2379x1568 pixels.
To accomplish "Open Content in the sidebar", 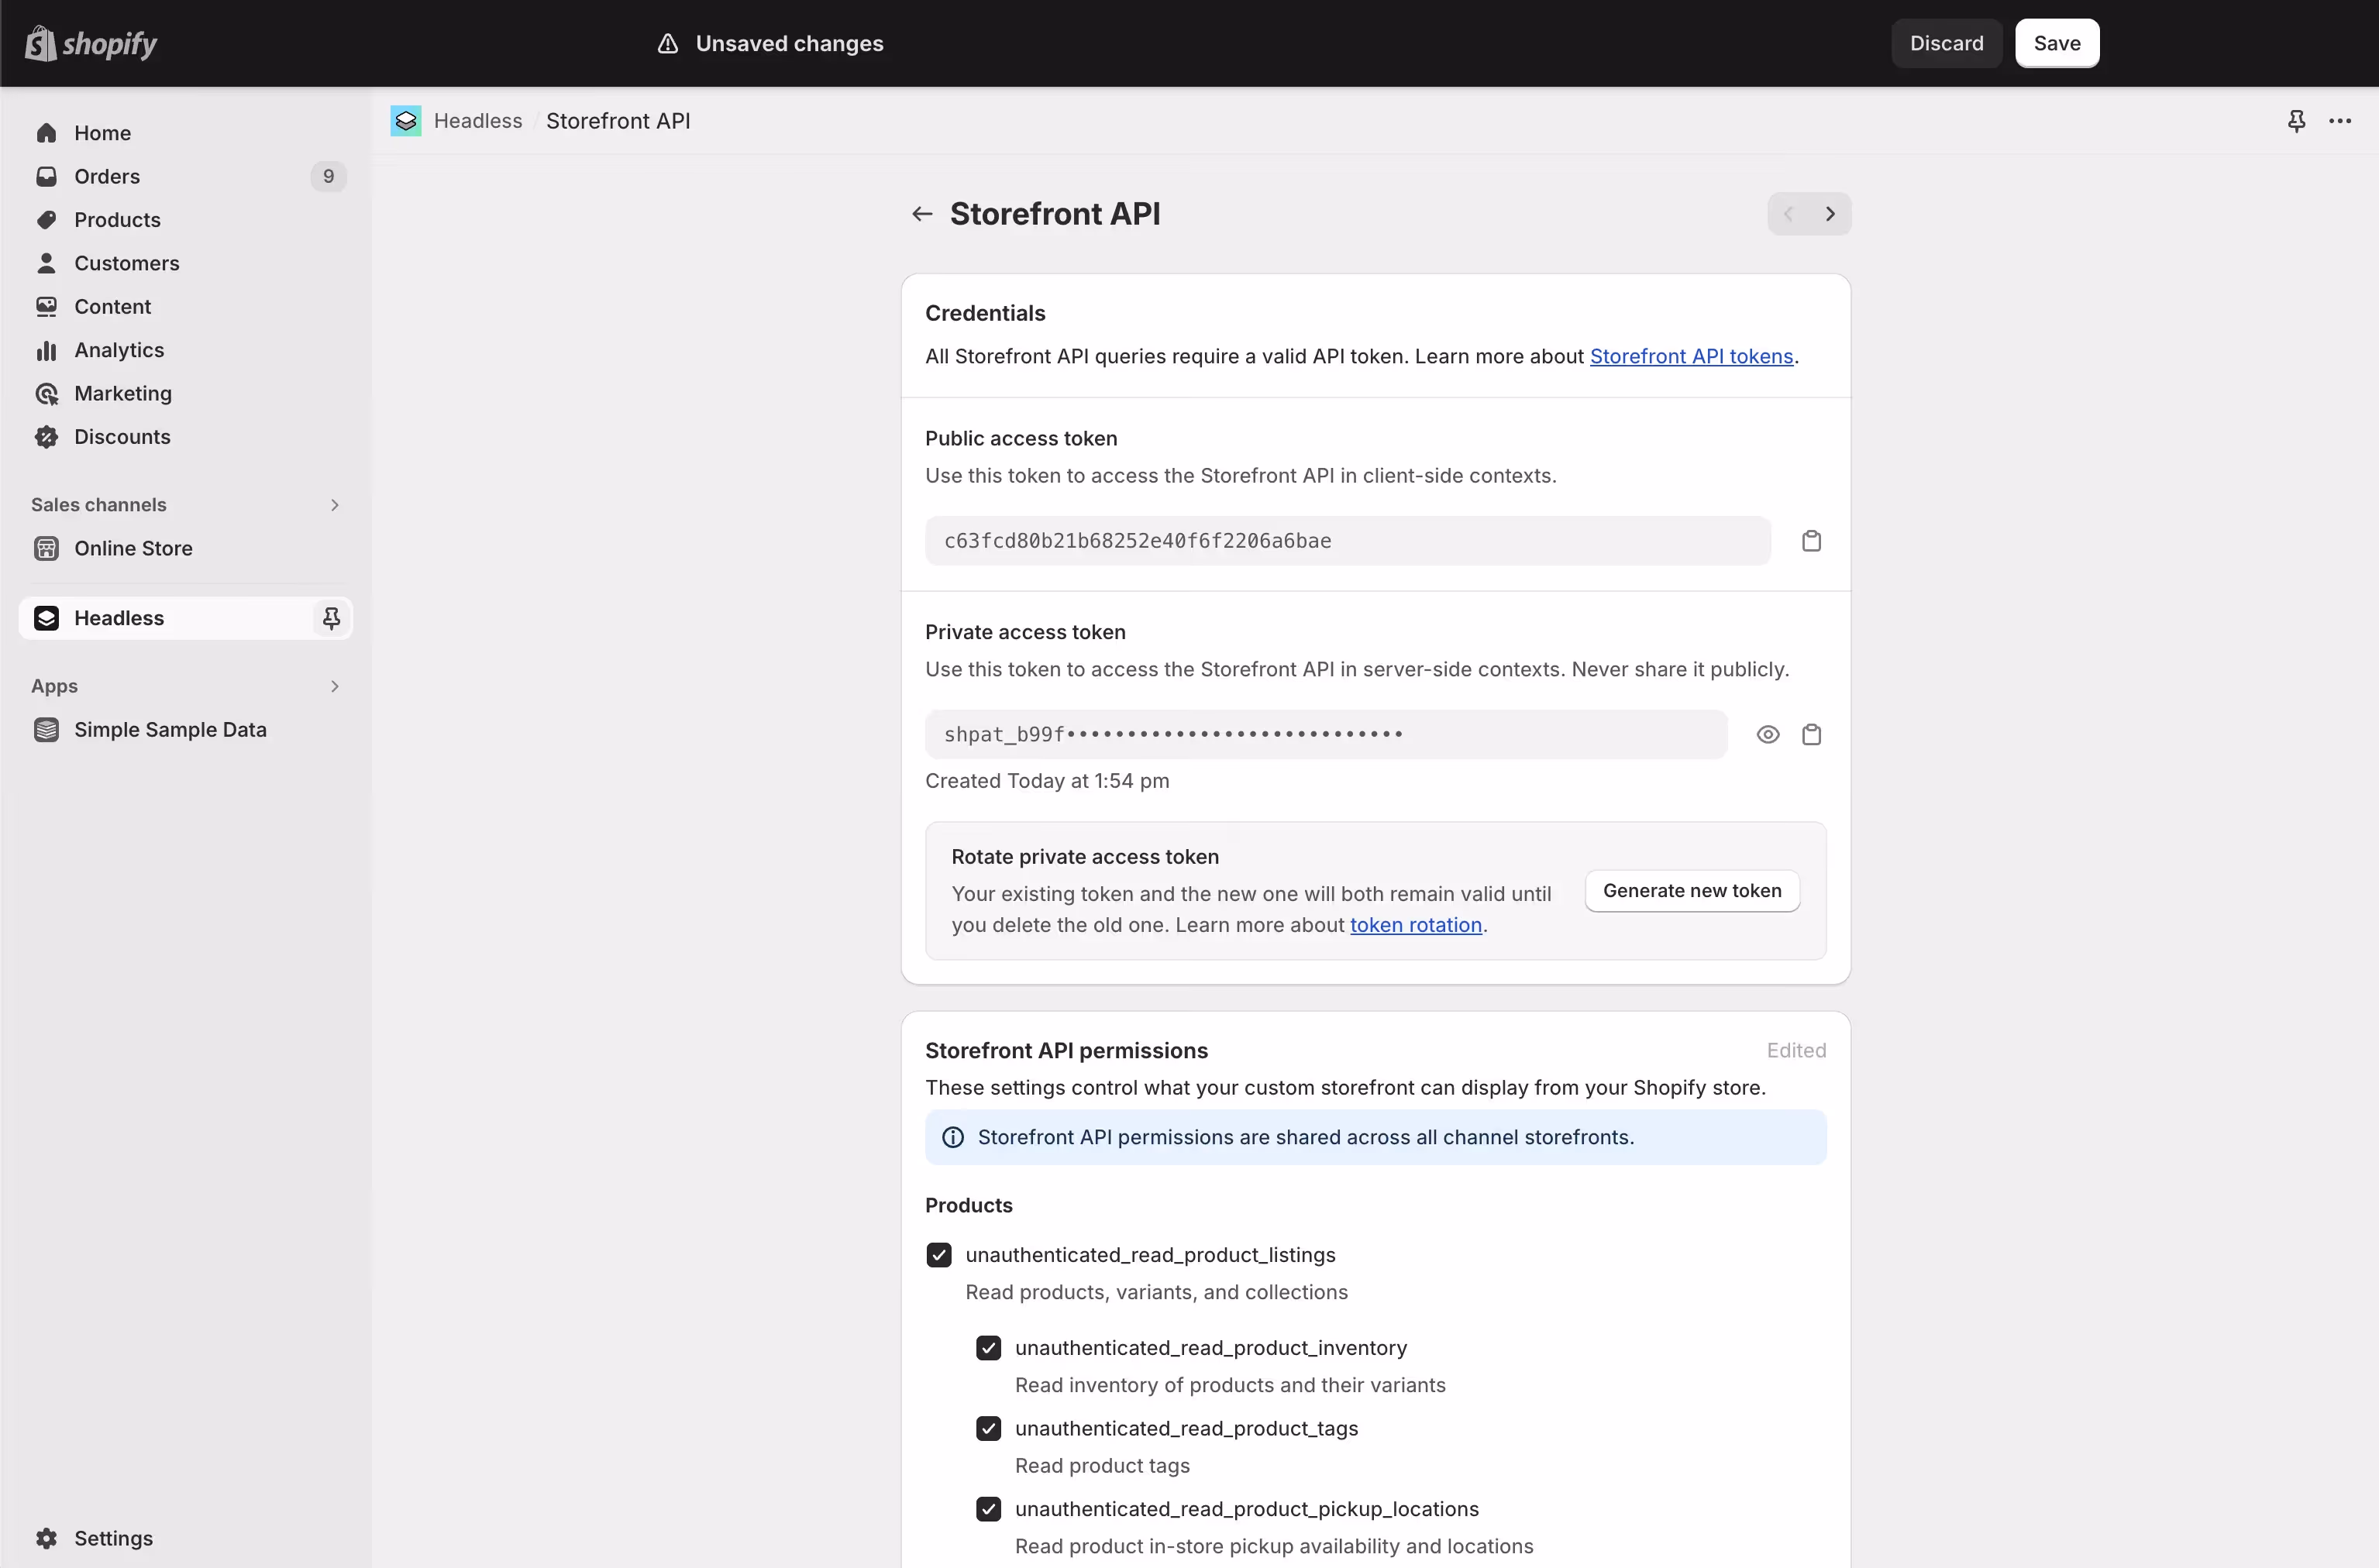I will (186, 307).
